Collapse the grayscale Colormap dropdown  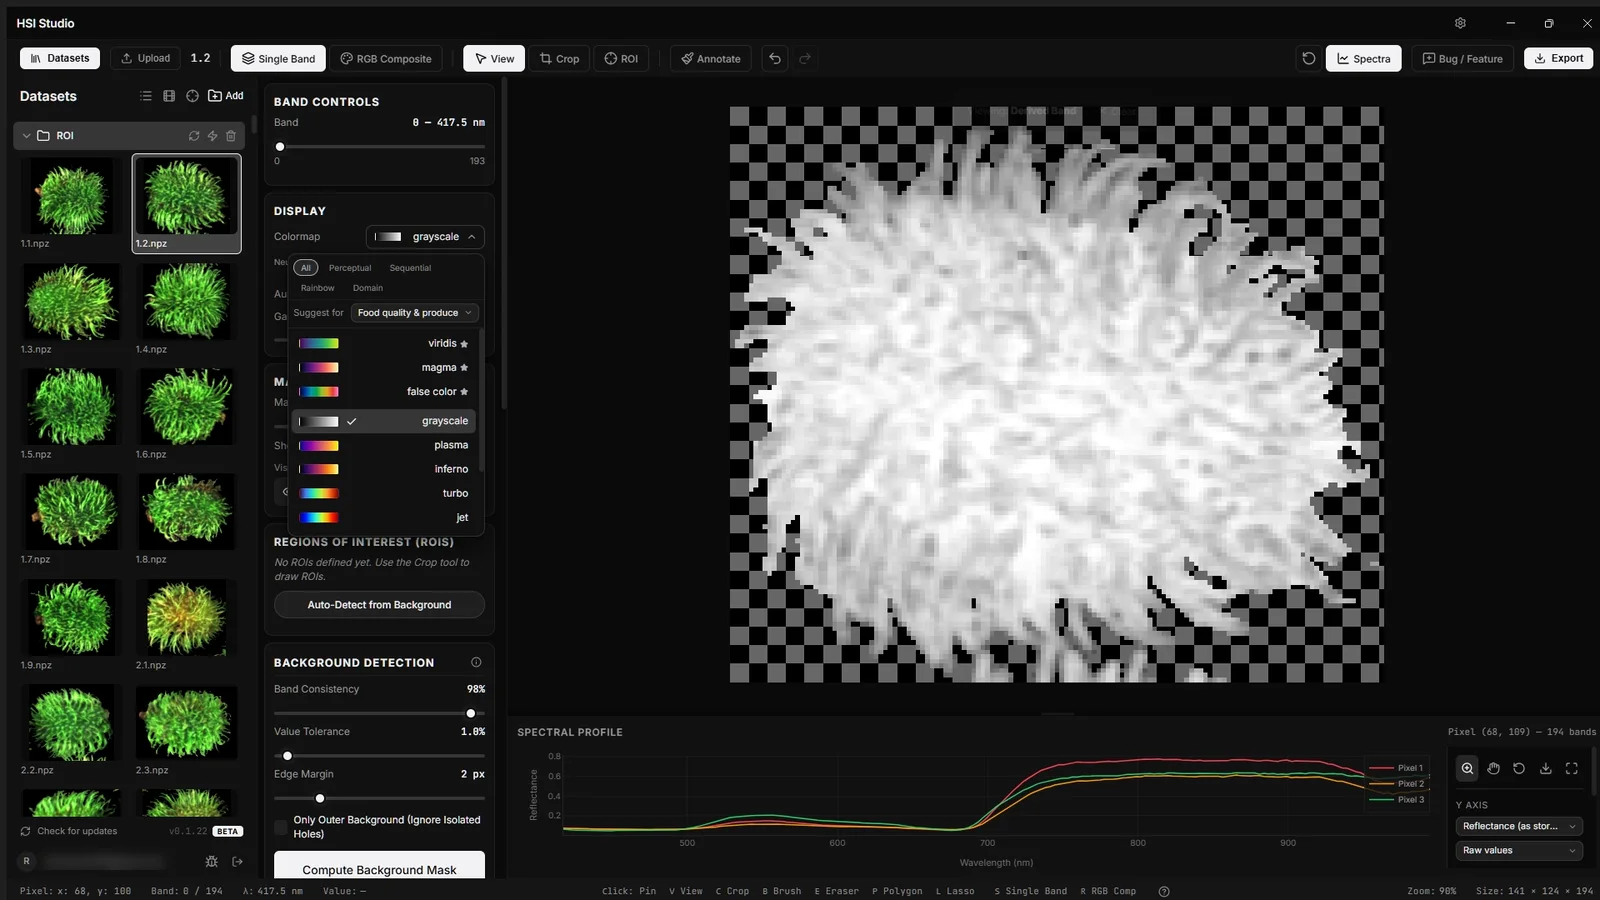(x=425, y=237)
